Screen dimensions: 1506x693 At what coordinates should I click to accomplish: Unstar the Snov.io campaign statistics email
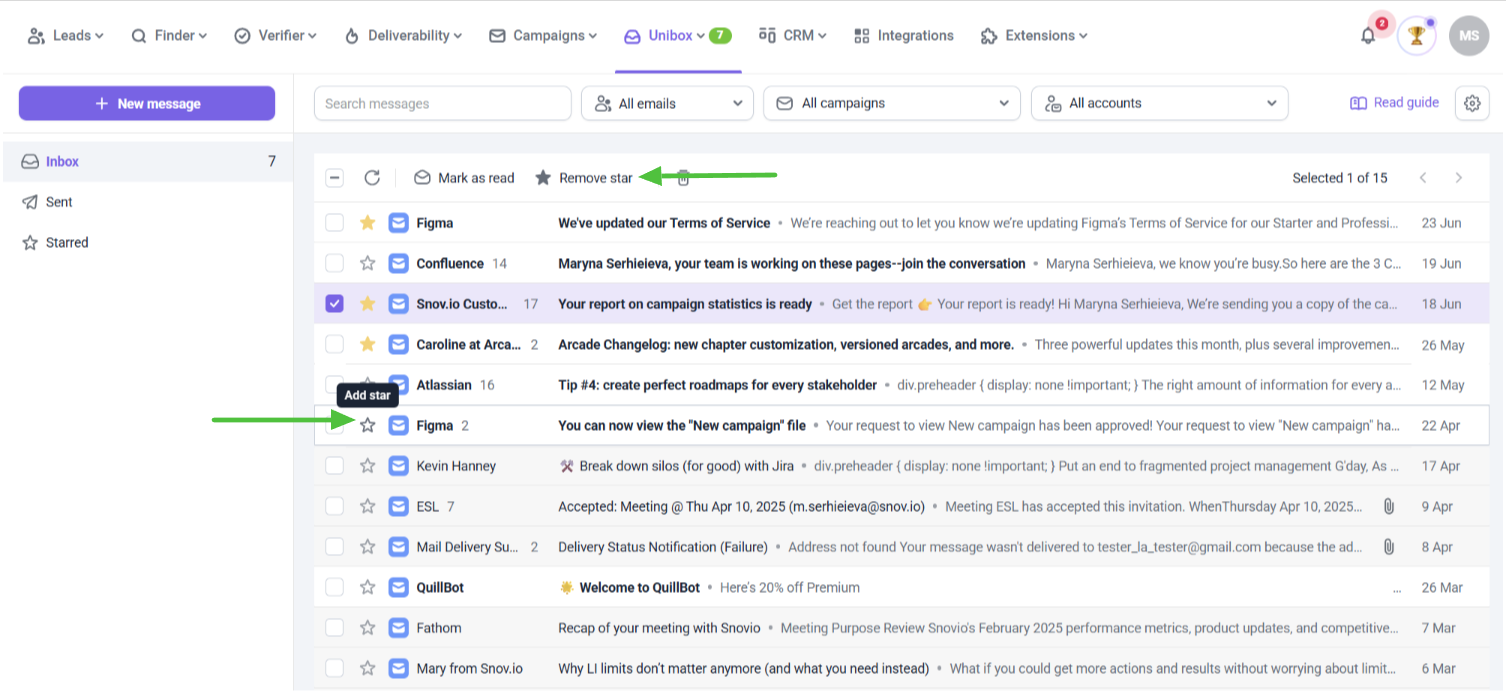pyautogui.click(x=367, y=304)
